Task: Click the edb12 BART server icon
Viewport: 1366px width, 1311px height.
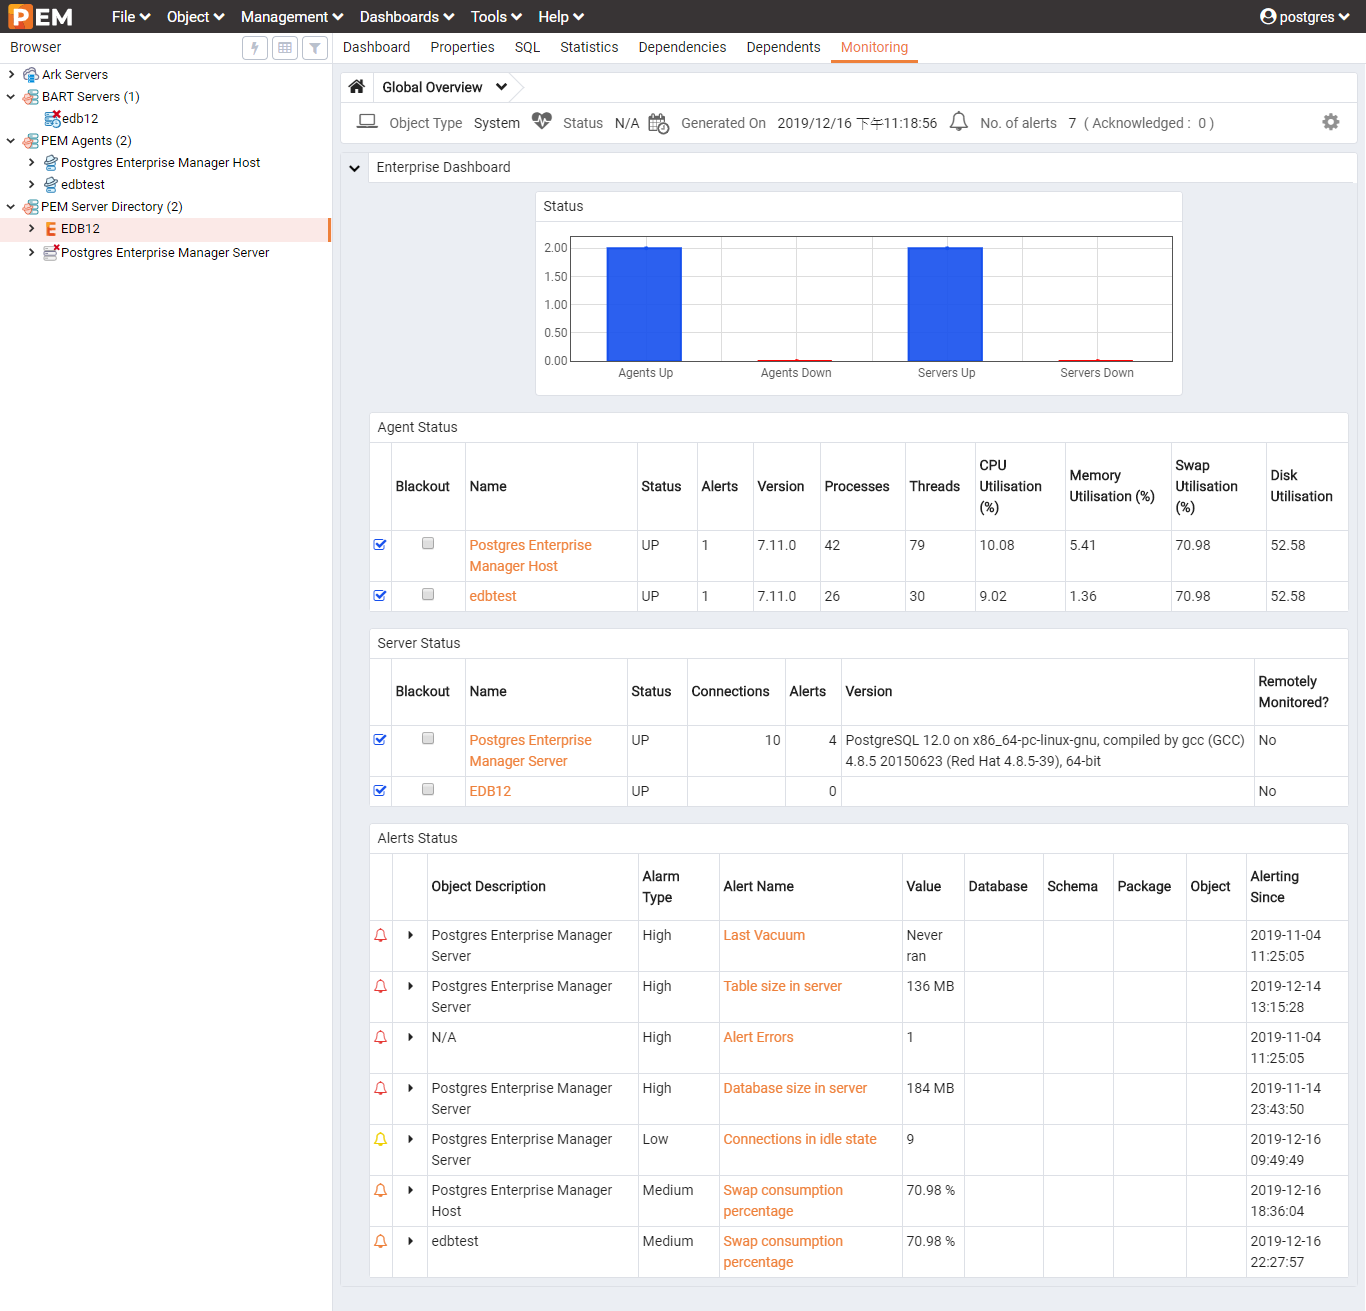Action: (52, 118)
